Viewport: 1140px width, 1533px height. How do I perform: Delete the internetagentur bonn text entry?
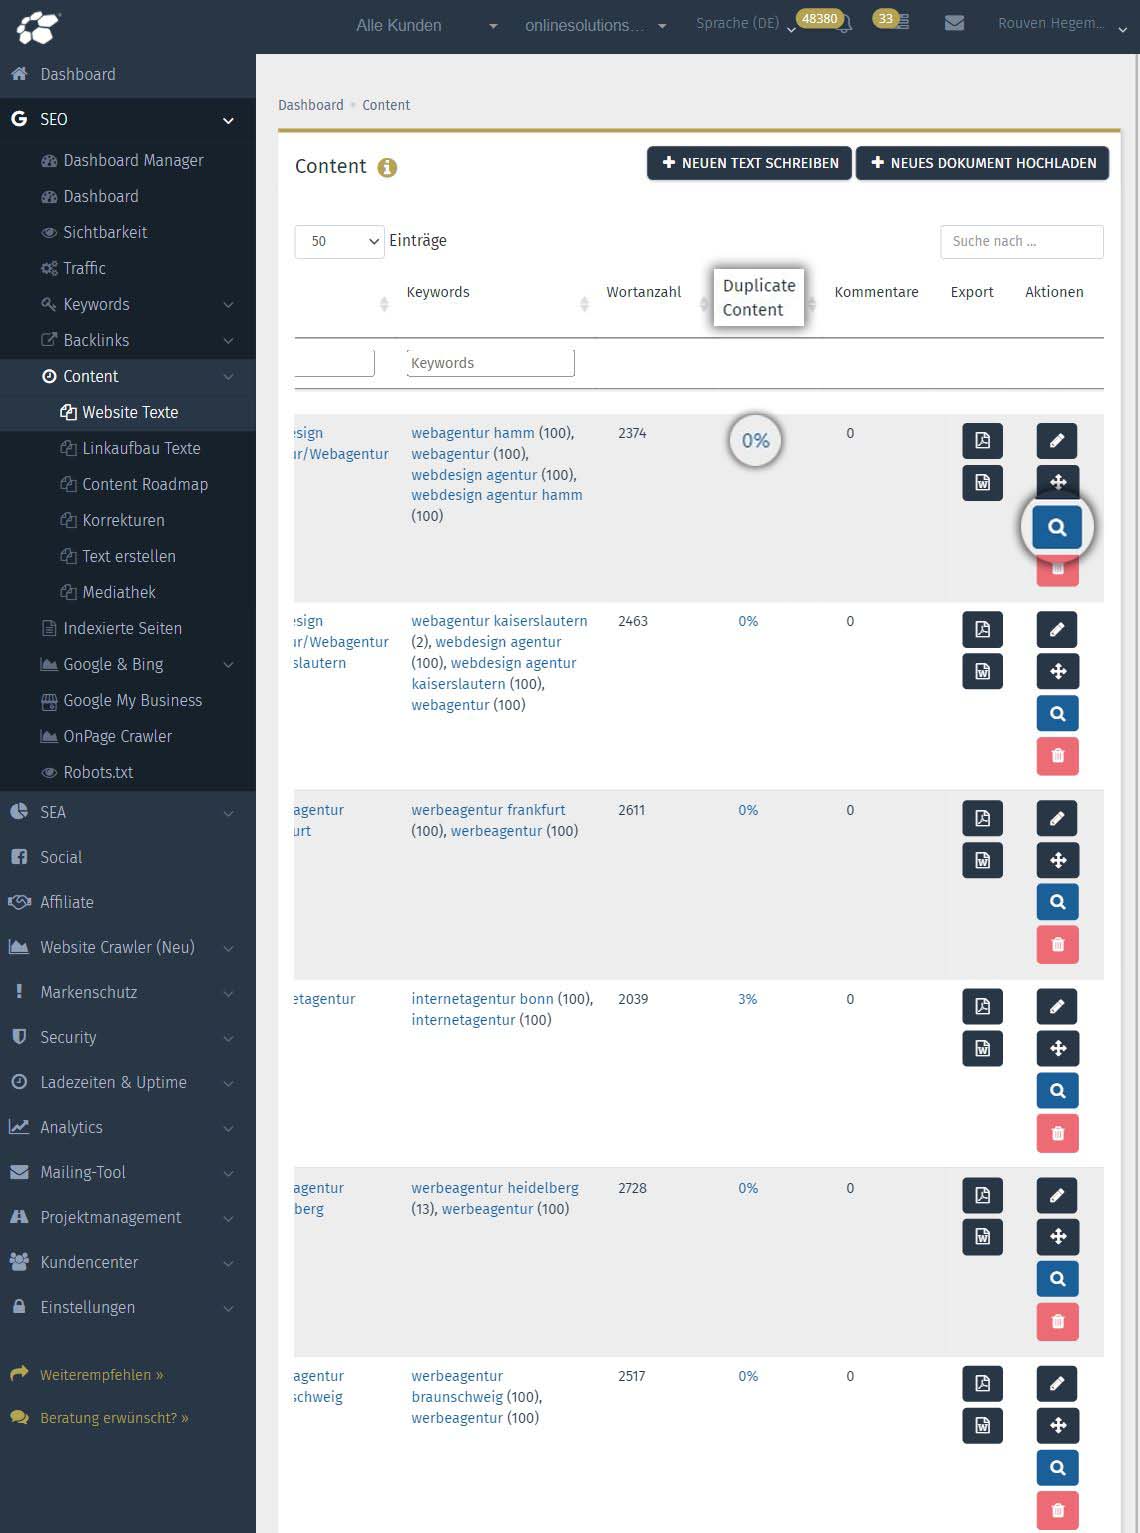[x=1057, y=1133]
